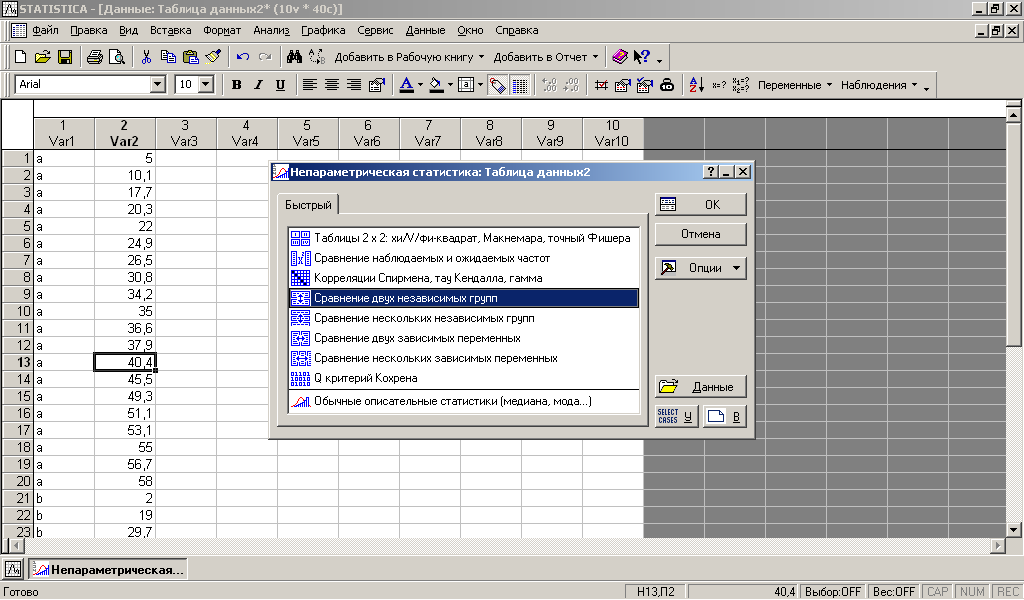Screen dimensions: 1024x600
Task: Open print preview
Action: point(116,57)
